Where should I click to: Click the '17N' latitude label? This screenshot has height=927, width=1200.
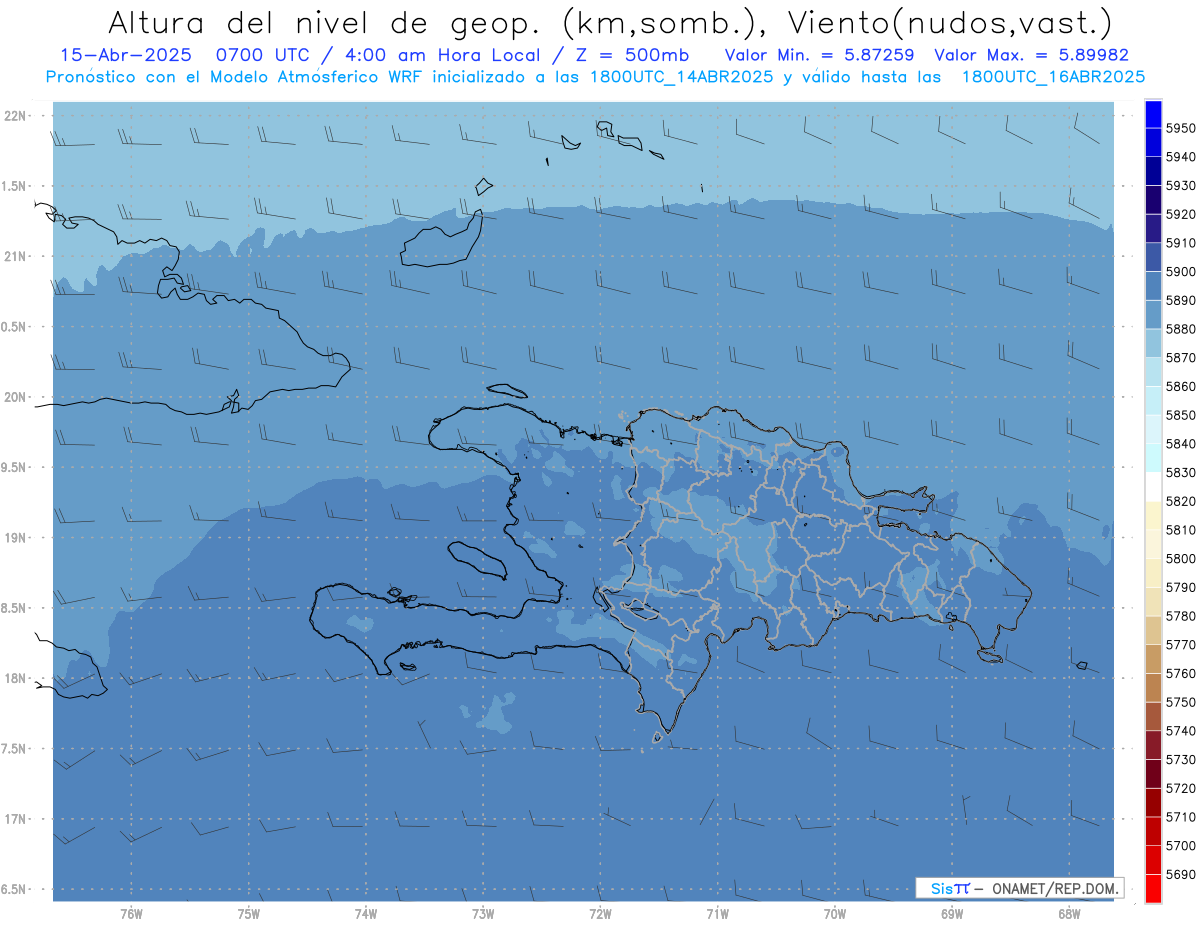[14, 819]
